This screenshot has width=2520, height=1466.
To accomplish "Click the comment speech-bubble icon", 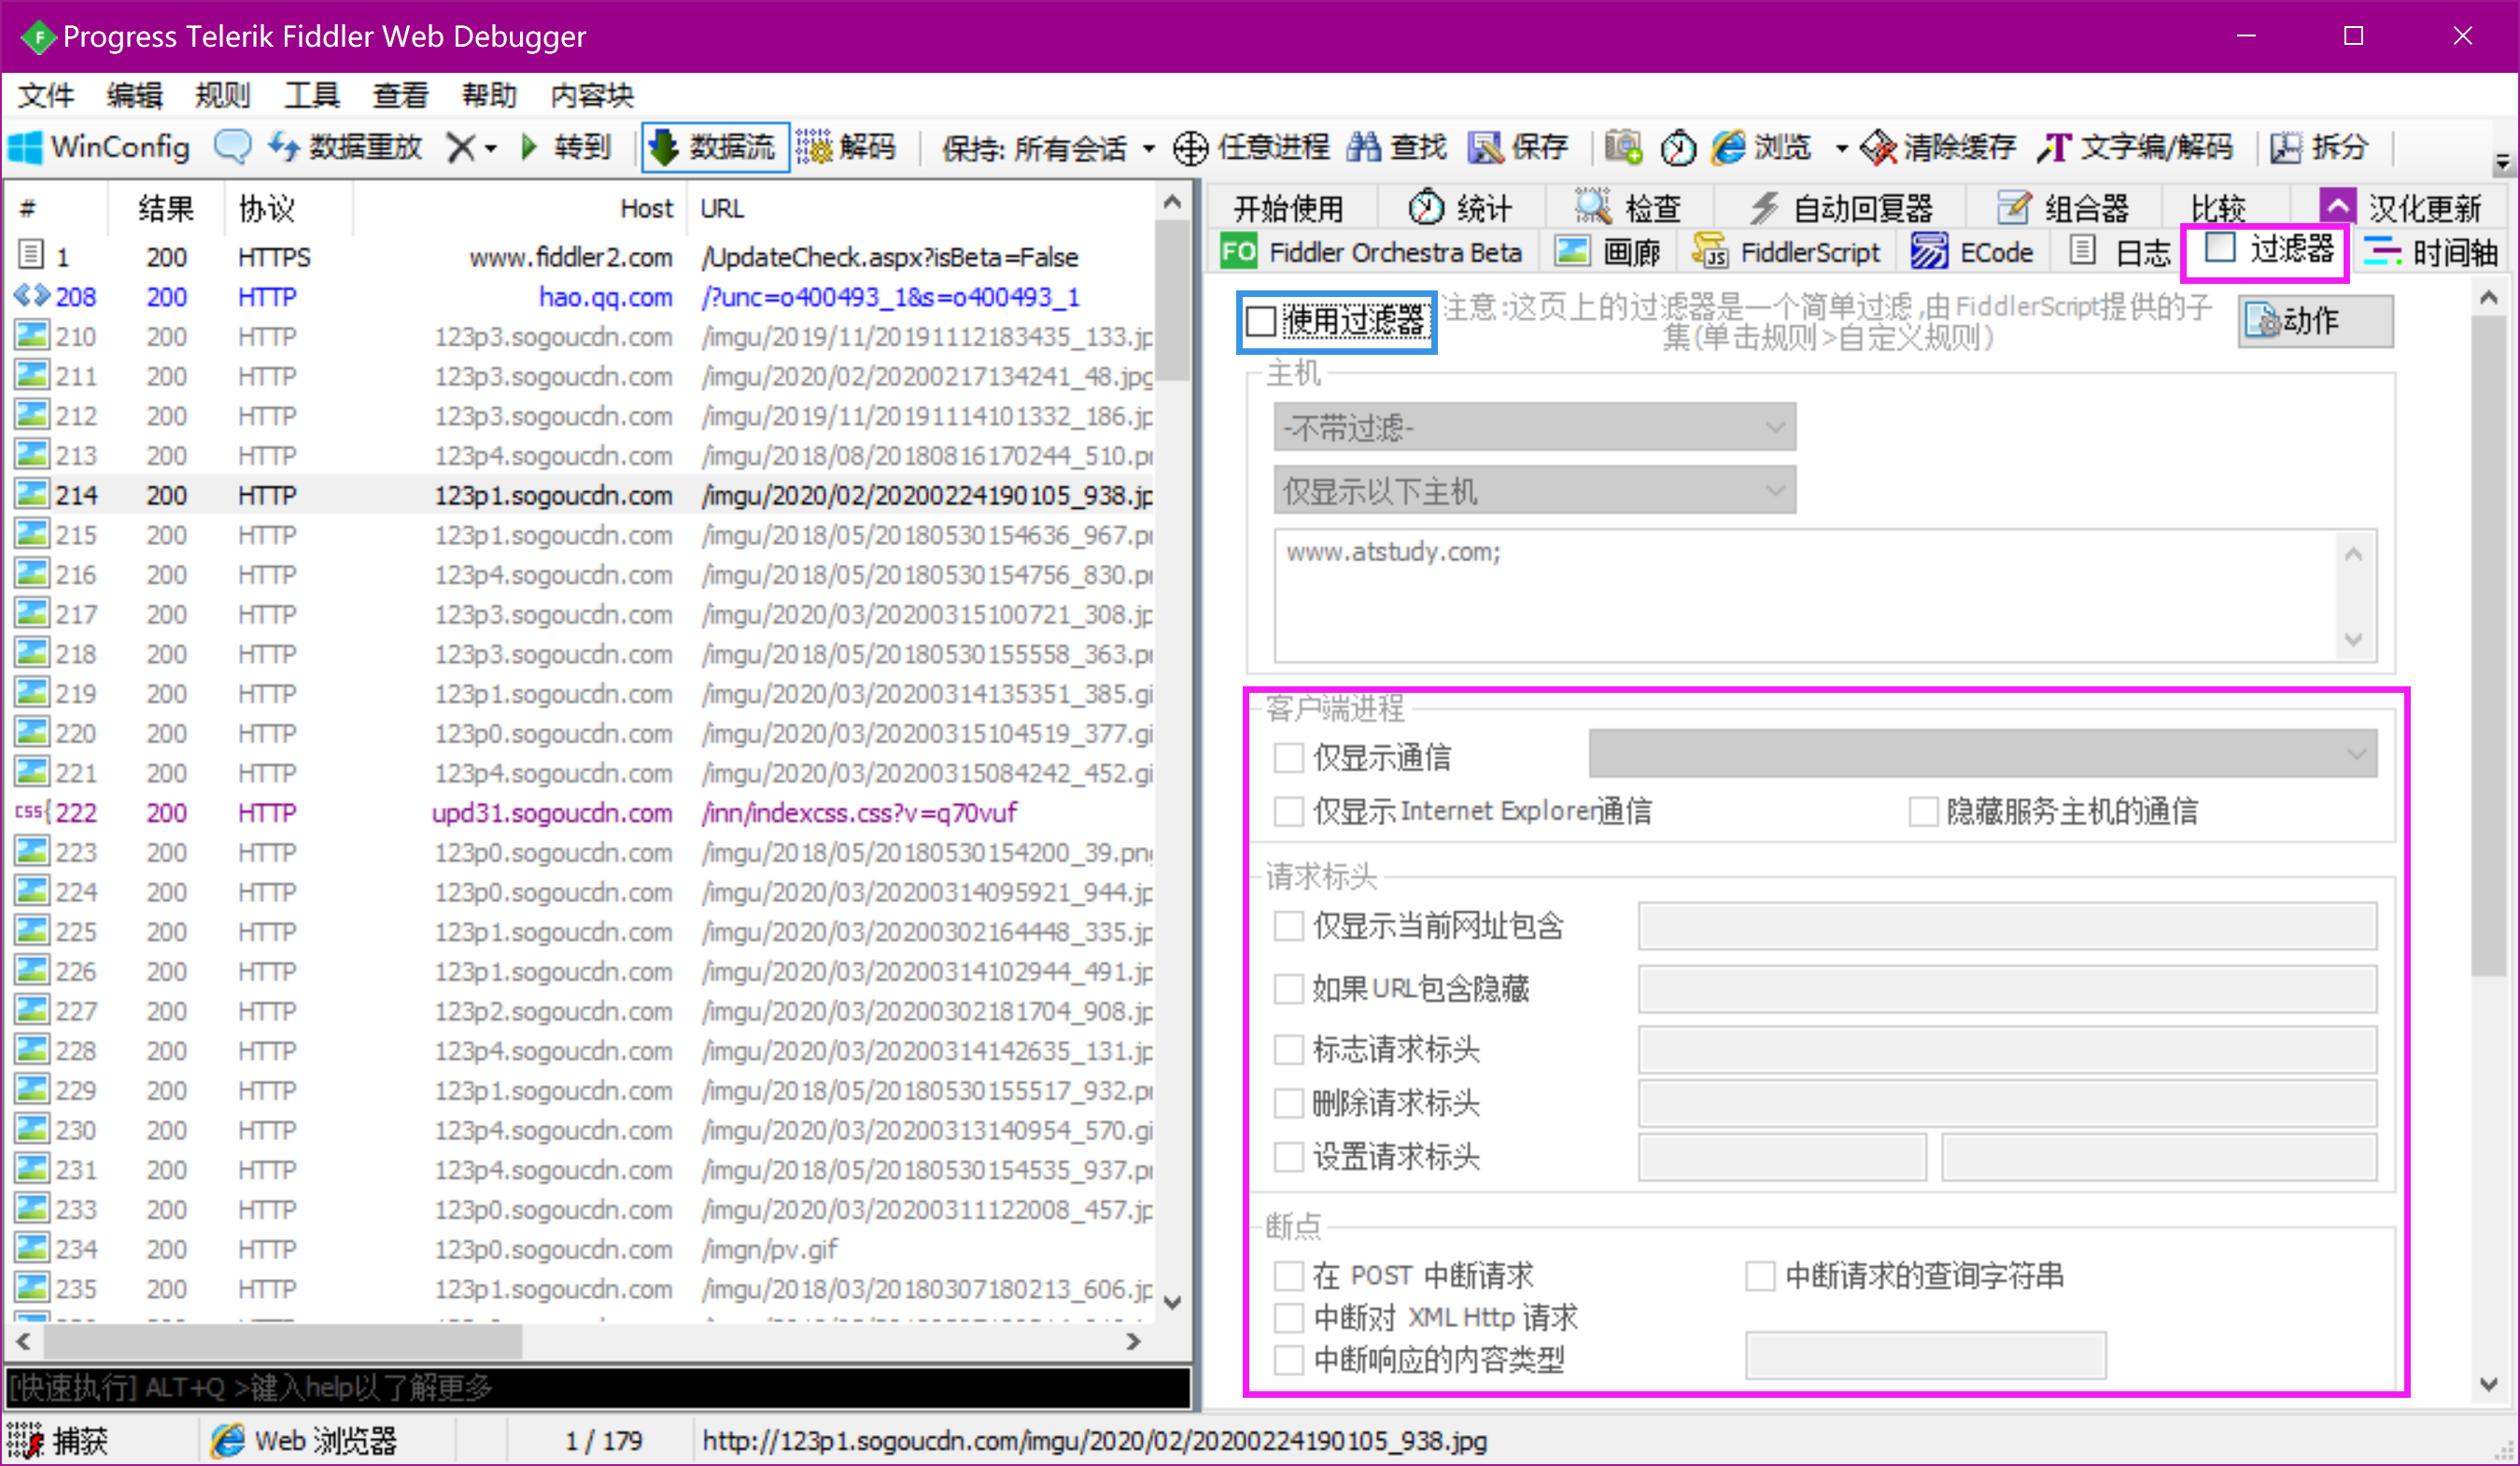I will pos(232,148).
